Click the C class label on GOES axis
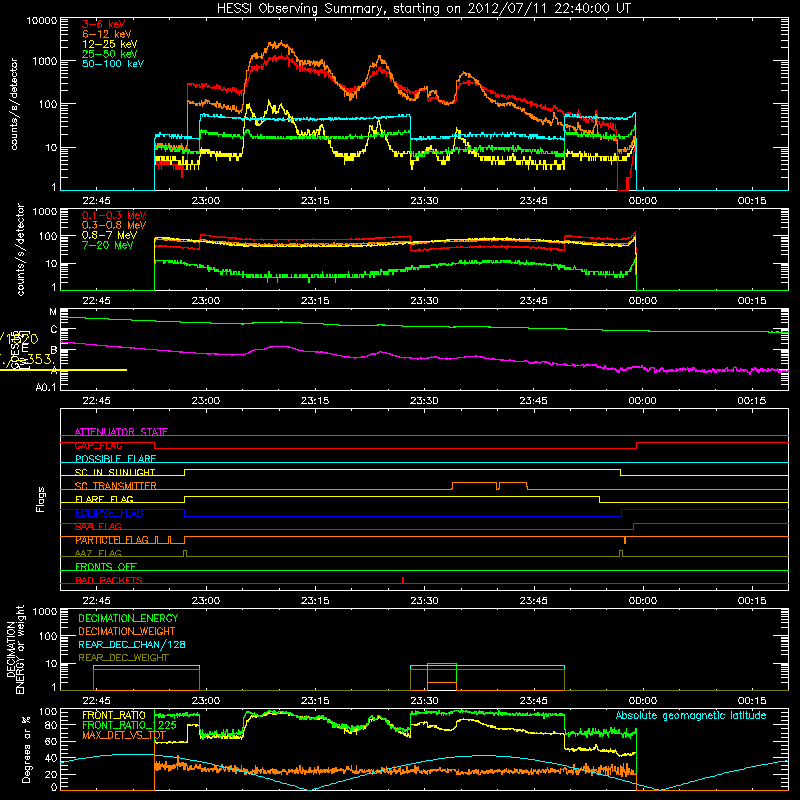Viewport: 800px width, 800px height. click(x=54, y=330)
